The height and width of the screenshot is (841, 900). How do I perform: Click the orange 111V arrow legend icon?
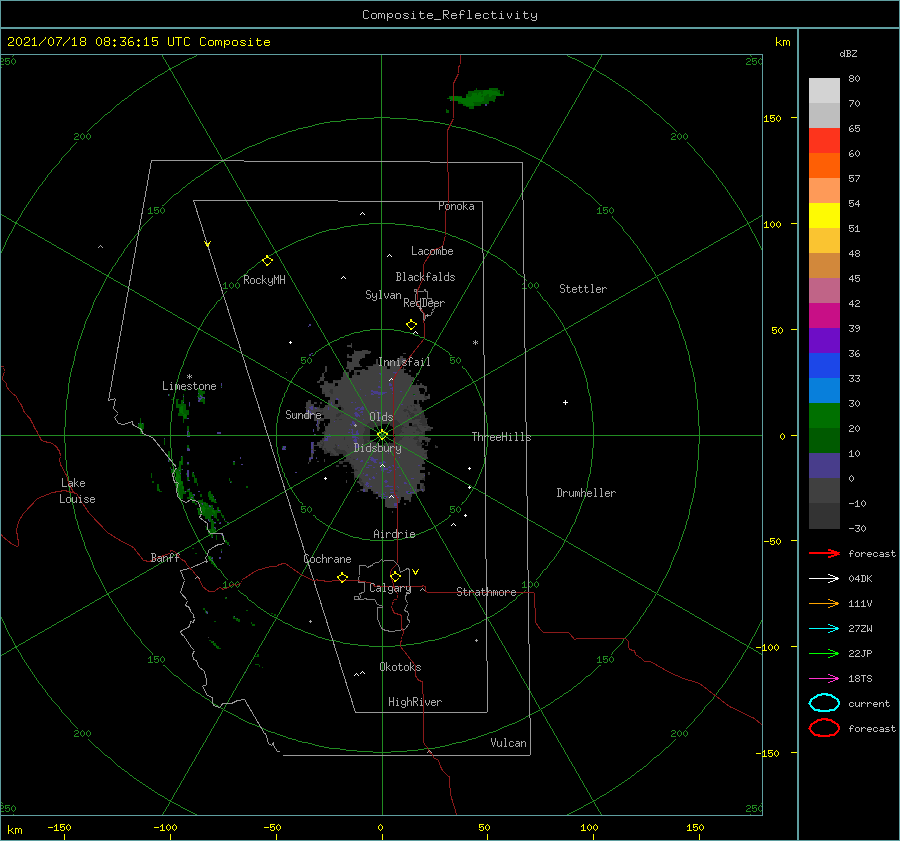click(824, 603)
